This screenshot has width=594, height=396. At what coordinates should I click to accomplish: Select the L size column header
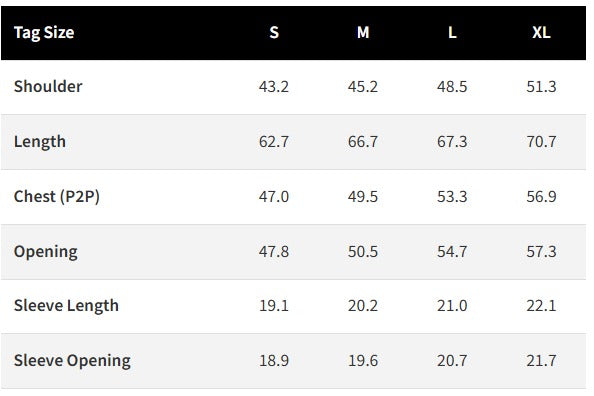point(452,33)
